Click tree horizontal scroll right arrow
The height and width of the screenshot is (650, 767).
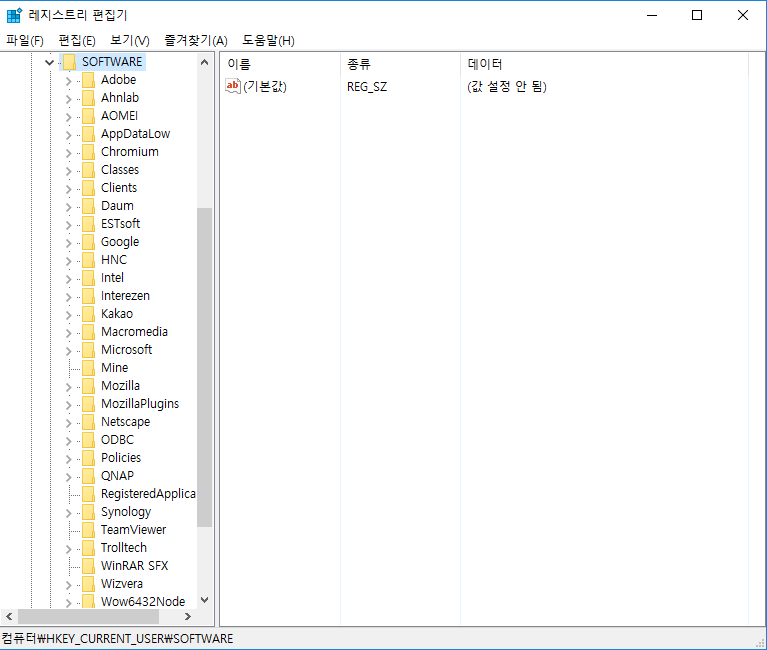[x=188, y=617]
